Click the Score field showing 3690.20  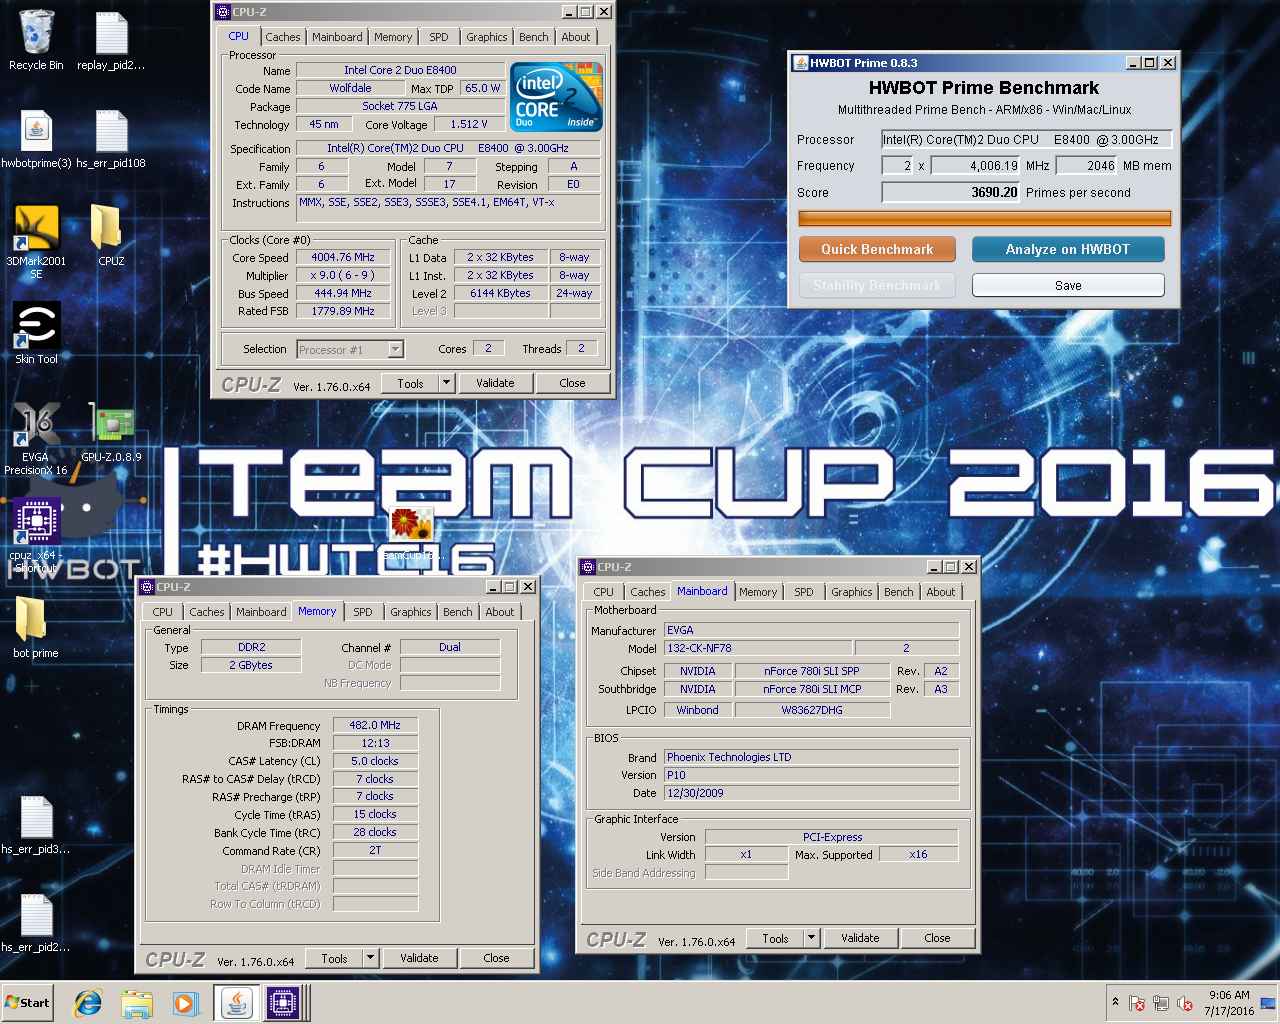[x=950, y=192]
